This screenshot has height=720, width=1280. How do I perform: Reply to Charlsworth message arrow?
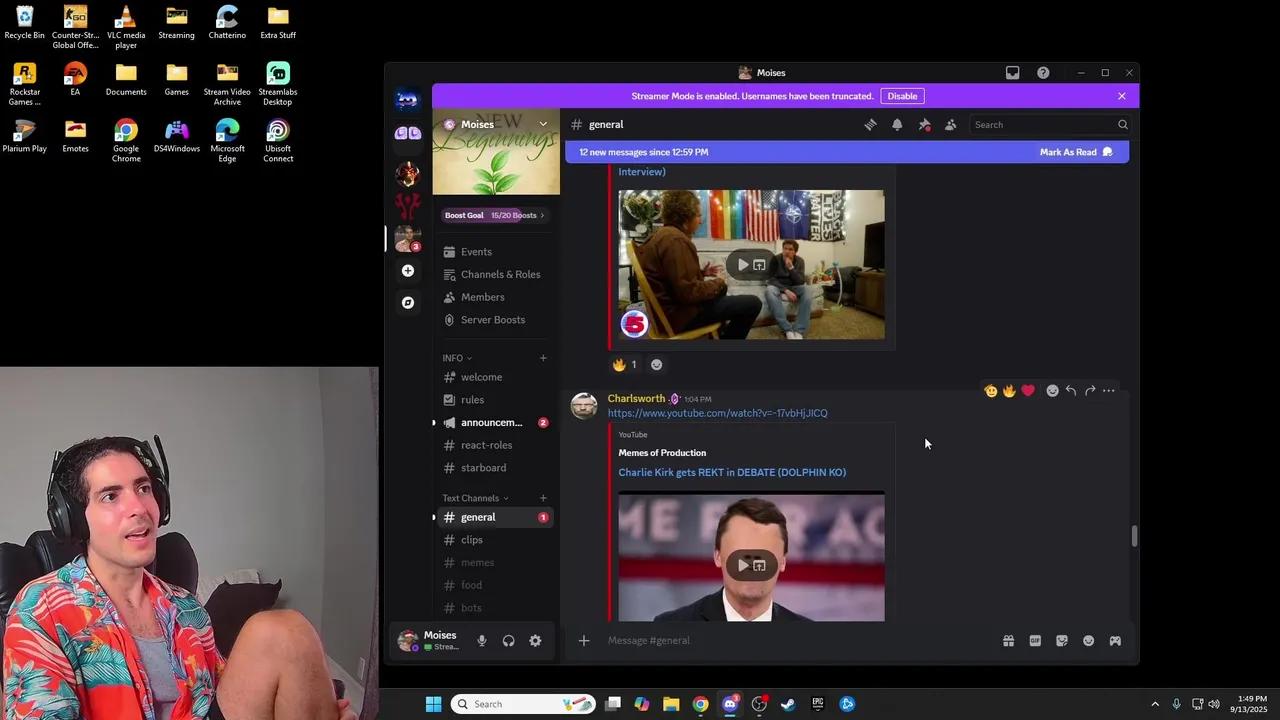1071,391
